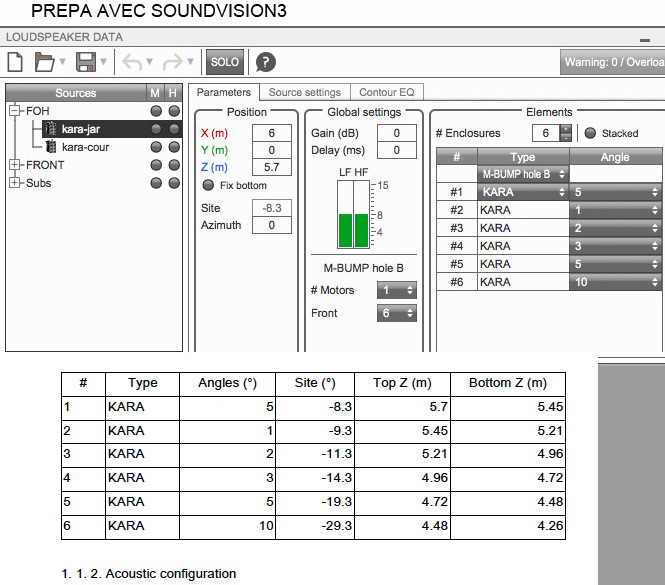This screenshot has width=665, height=585.
Task: Toggle mute for Subs group
Action: [156, 183]
